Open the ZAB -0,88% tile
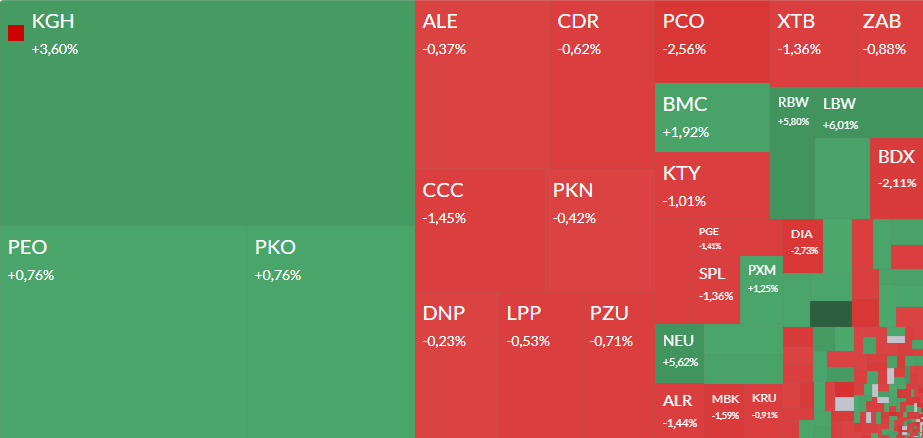 point(888,42)
